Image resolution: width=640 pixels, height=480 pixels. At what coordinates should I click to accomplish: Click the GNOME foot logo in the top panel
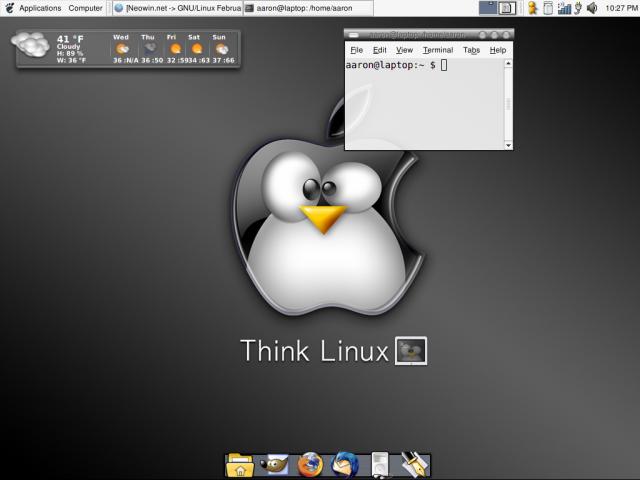click(9, 8)
